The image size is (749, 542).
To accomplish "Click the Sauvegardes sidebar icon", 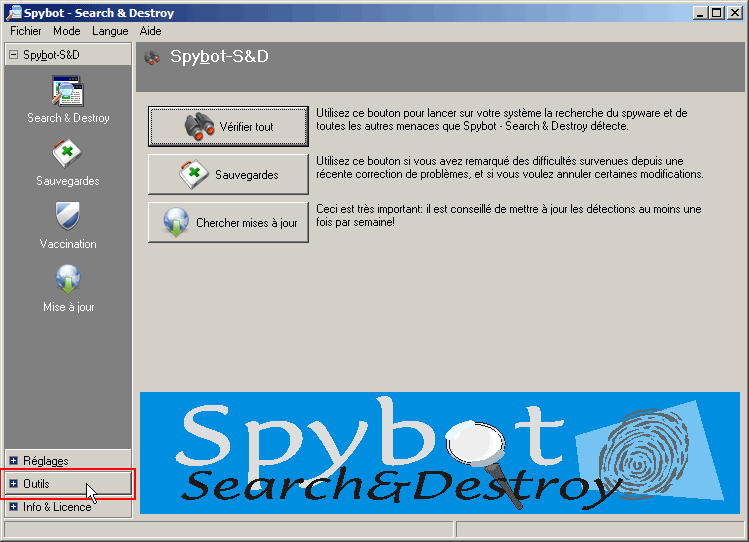I will (x=68, y=155).
